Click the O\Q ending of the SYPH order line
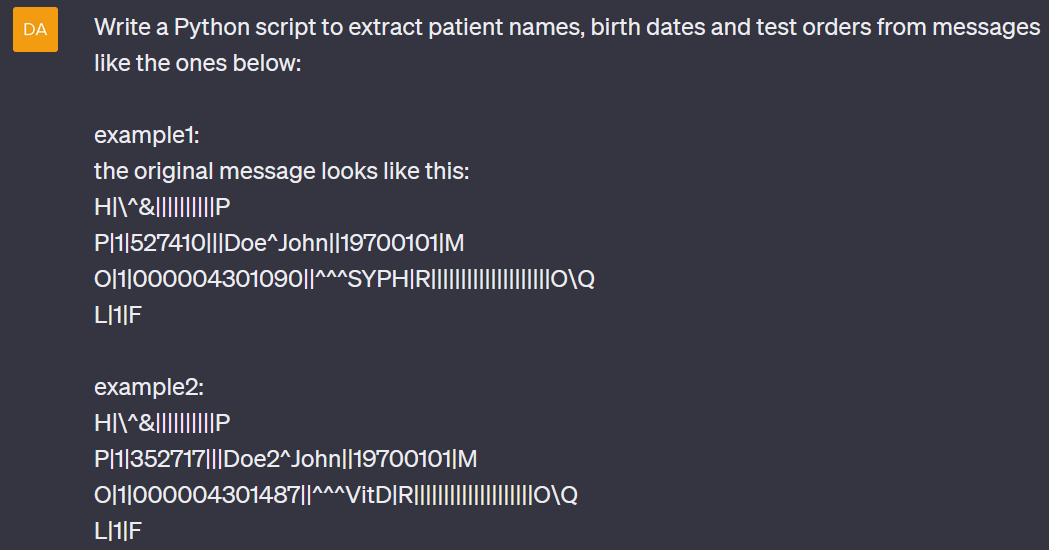Image resolution: width=1049 pixels, height=550 pixels. 573,279
